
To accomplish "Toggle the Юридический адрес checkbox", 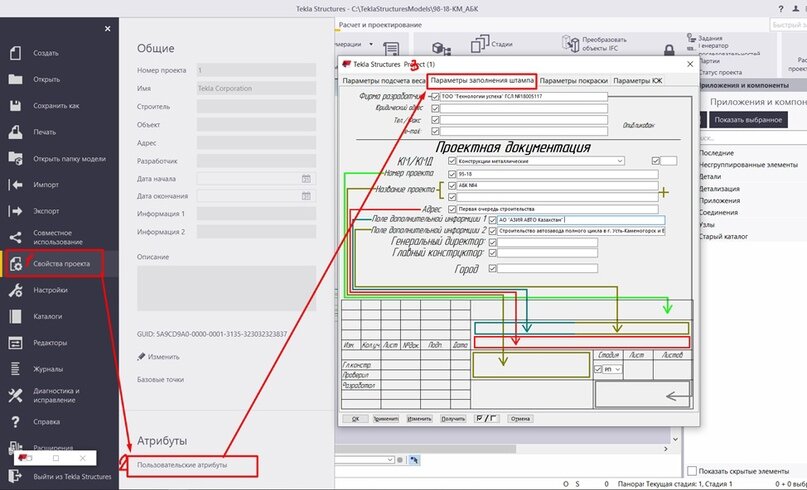I will tap(435, 109).
